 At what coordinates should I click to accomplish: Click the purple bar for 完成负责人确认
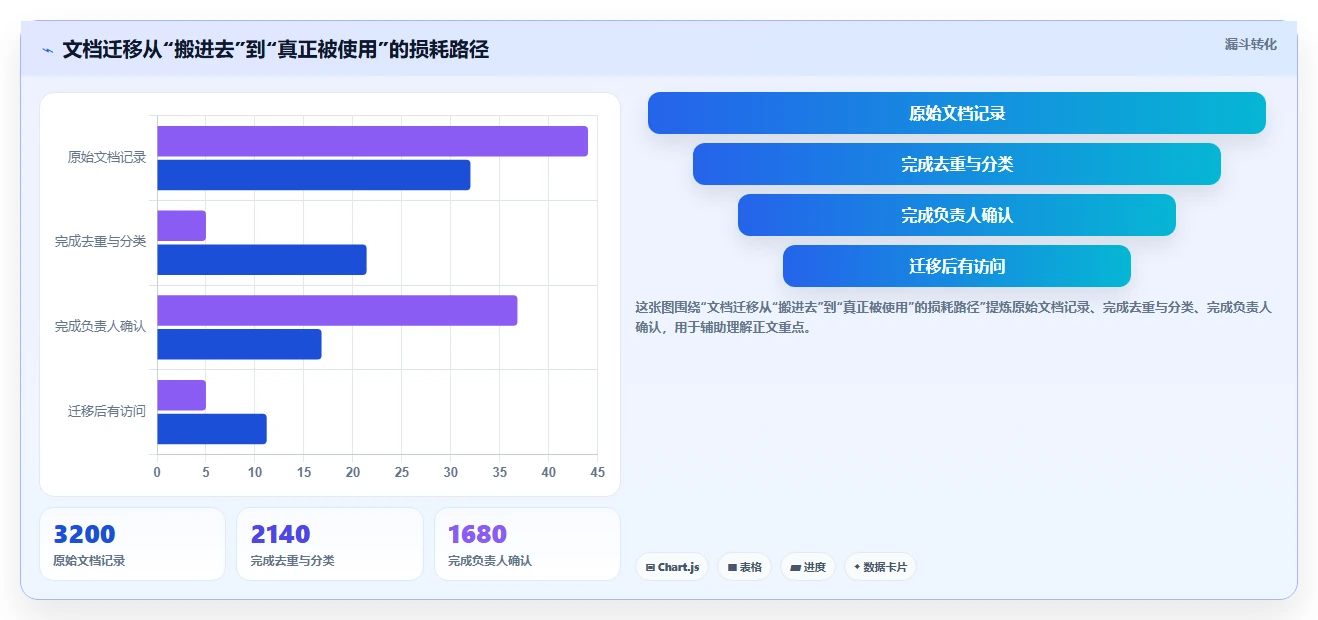tap(337, 310)
